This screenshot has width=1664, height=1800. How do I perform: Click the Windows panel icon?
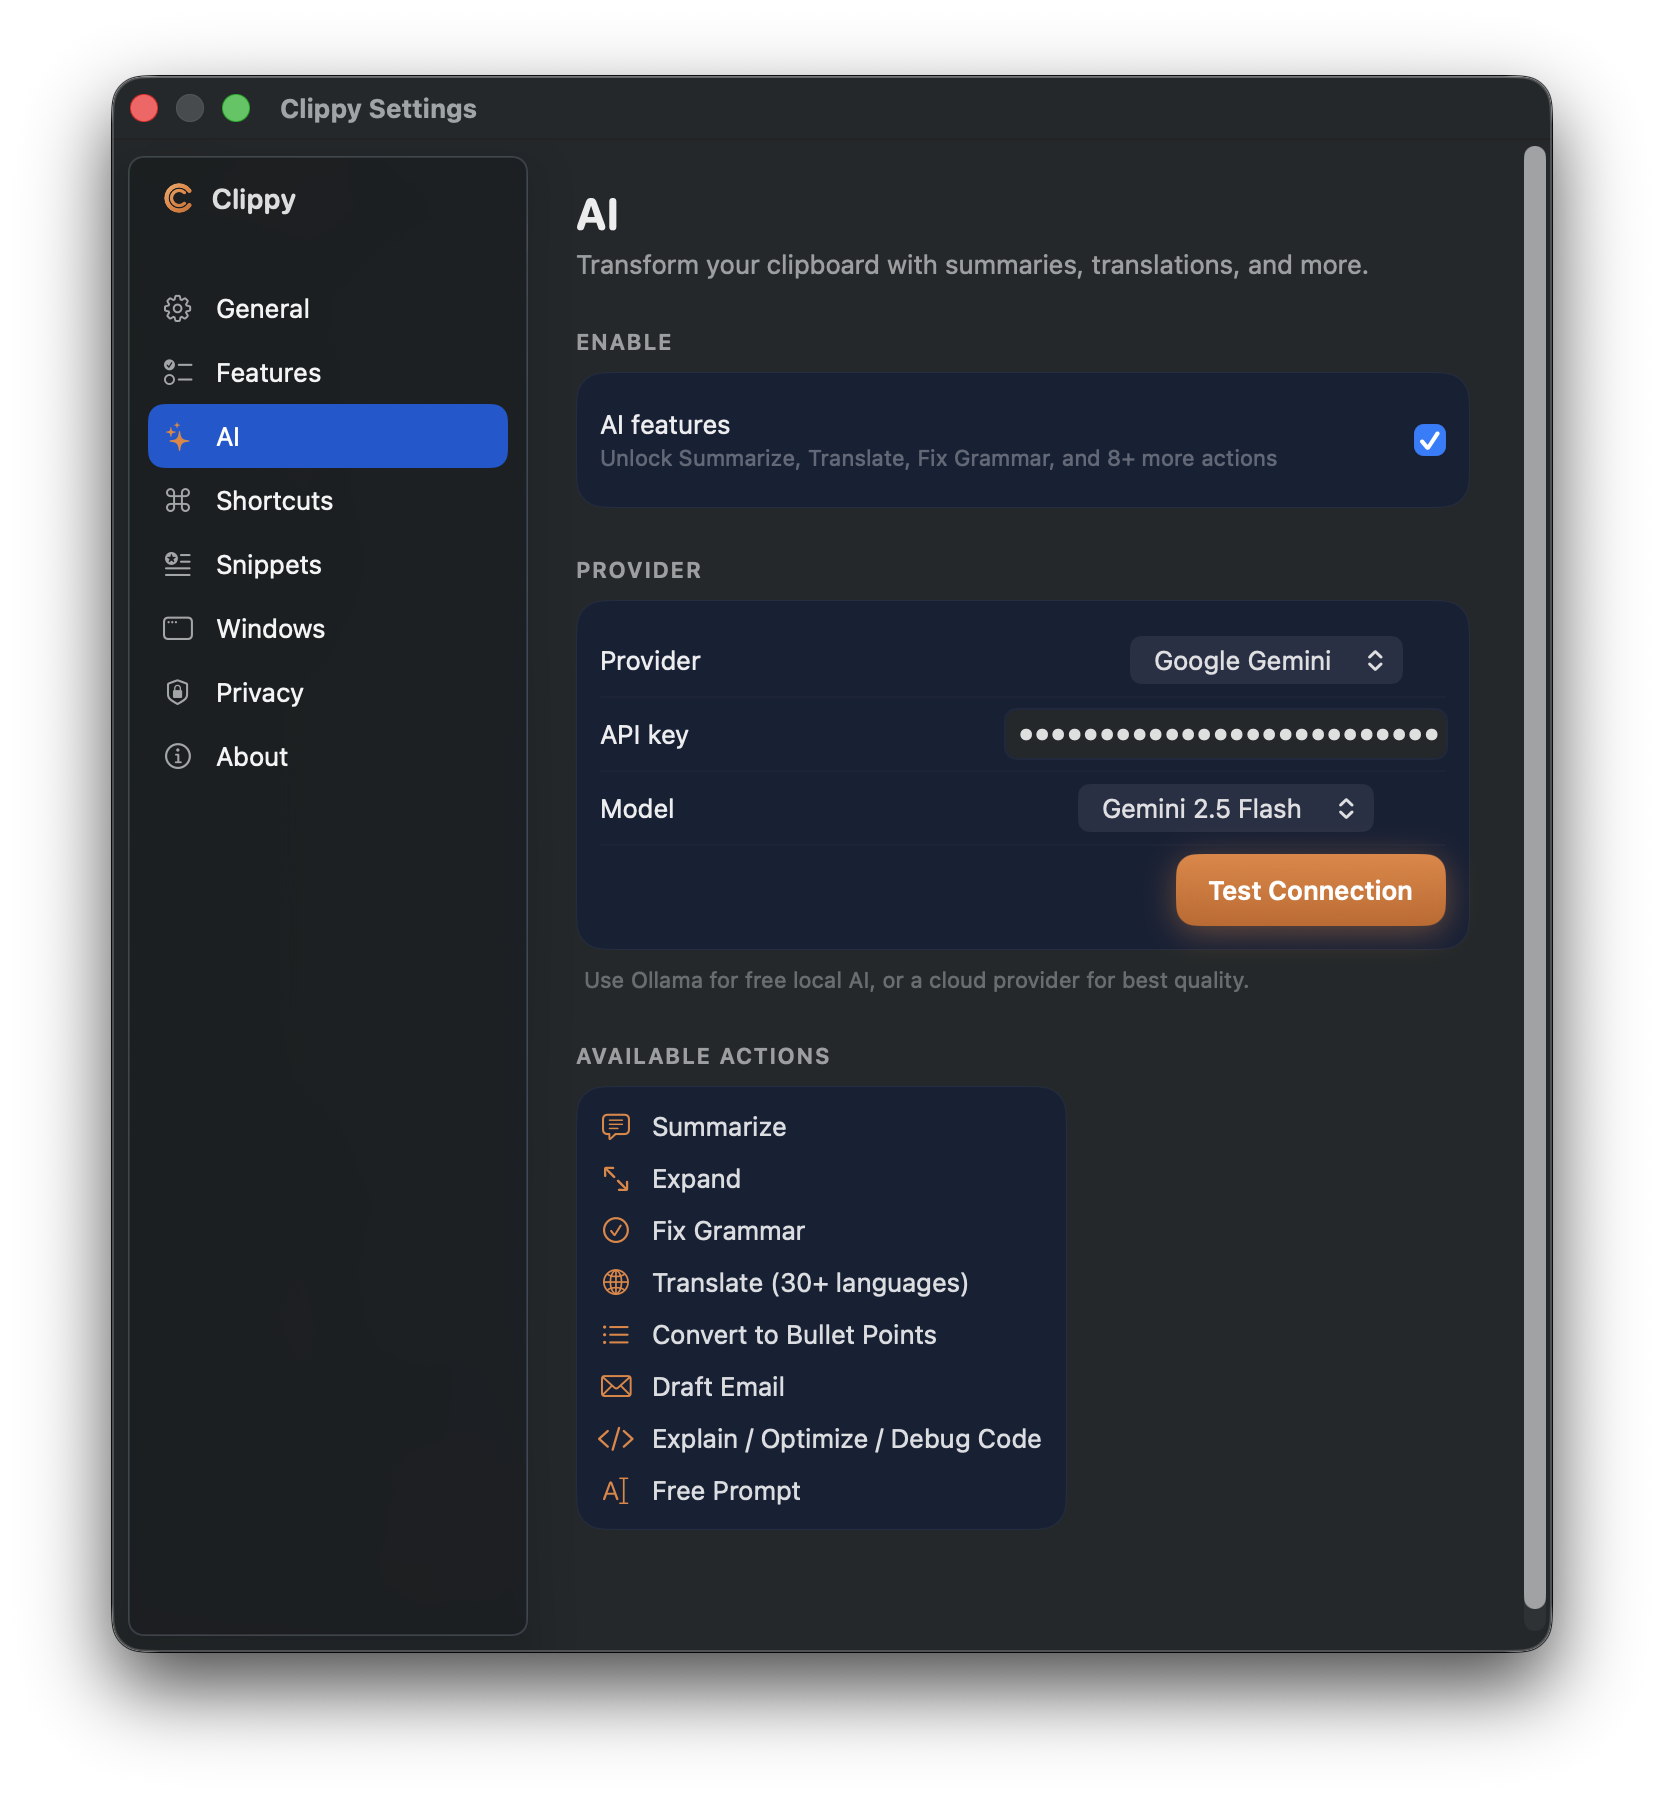point(178,628)
